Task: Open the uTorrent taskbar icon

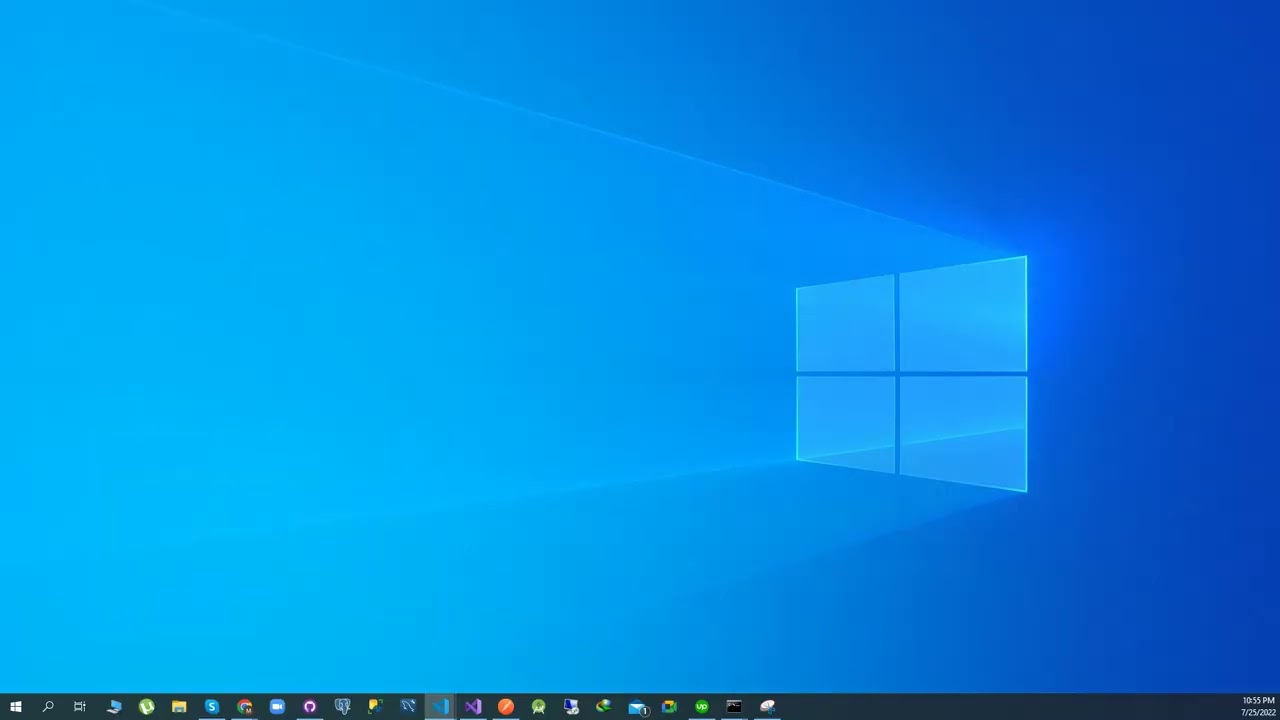Action: 147,707
